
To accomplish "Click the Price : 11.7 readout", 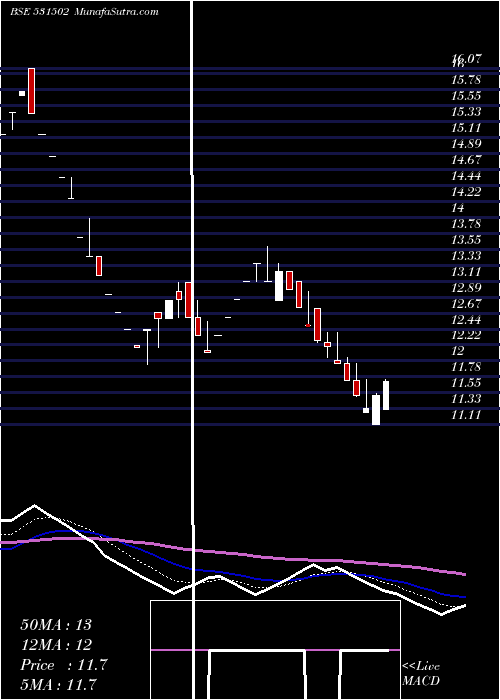I will pos(64,665).
